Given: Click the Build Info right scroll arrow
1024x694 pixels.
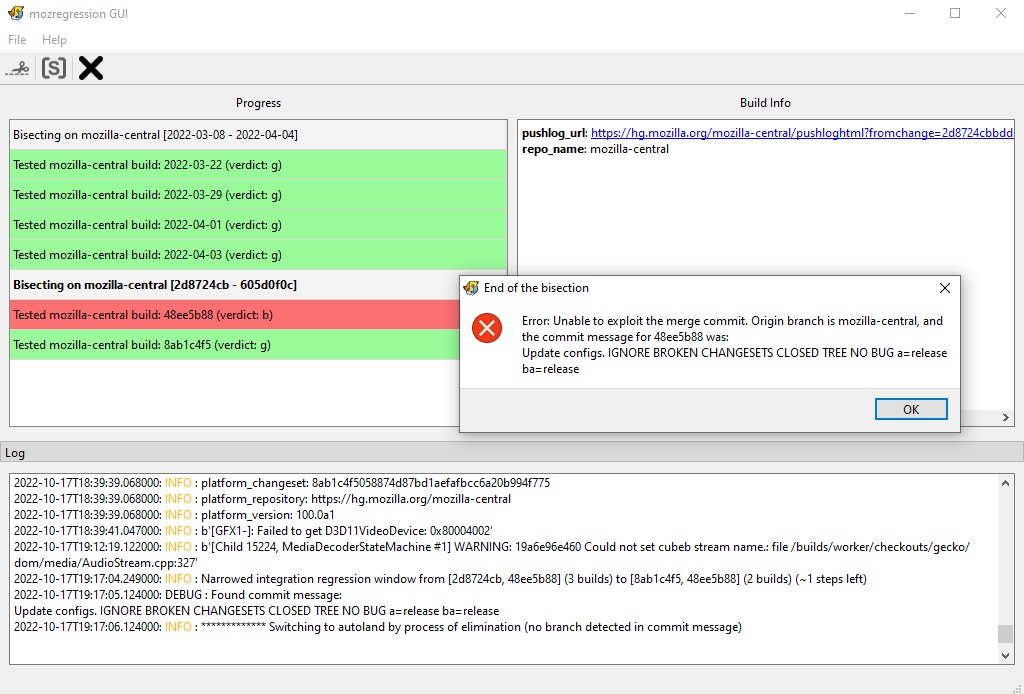Looking at the screenshot, I should [x=1006, y=417].
